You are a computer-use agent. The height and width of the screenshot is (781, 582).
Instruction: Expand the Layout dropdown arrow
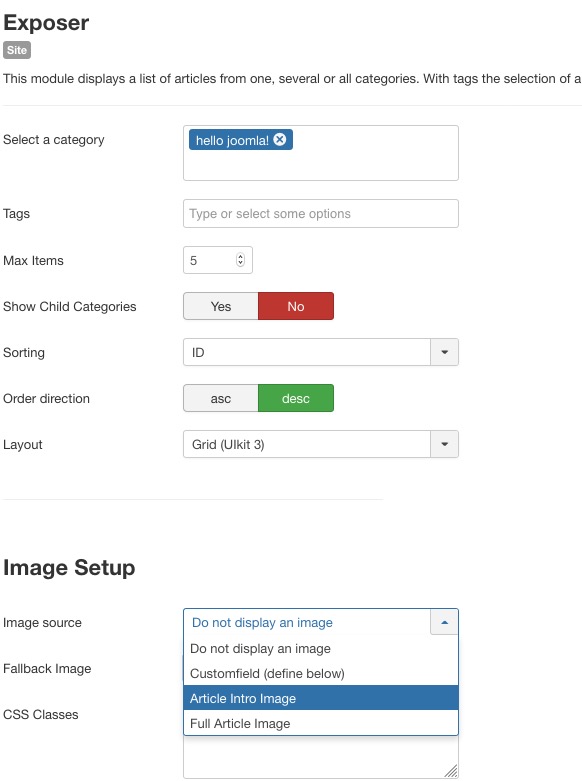point(444,444)
